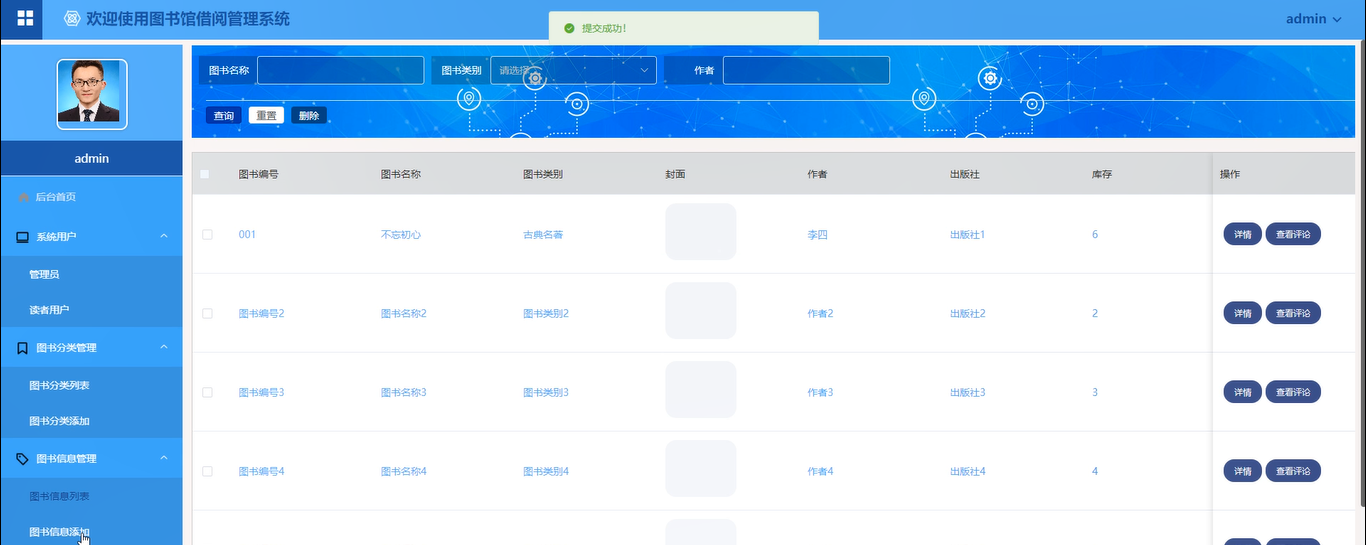
Task: Click the monitor icon beside 系统用户
Action: pos(23,237)
